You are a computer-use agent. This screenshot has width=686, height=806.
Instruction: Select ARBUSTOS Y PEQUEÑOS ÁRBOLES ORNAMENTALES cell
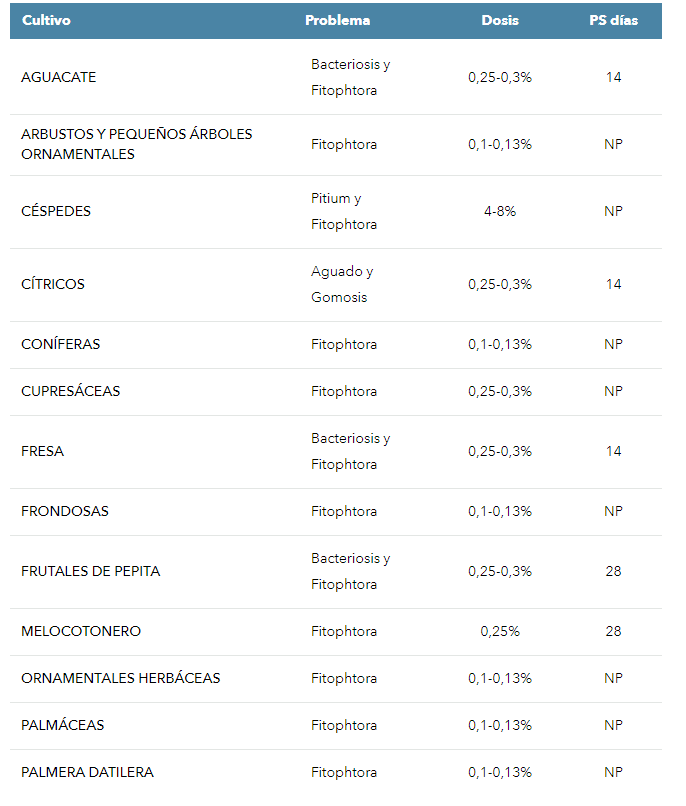[x=137, y=144]
